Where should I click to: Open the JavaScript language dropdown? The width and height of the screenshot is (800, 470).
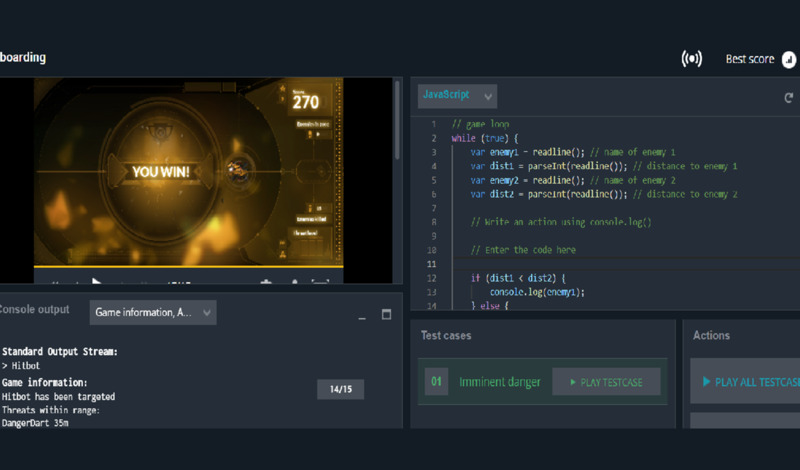coord(457,96)
